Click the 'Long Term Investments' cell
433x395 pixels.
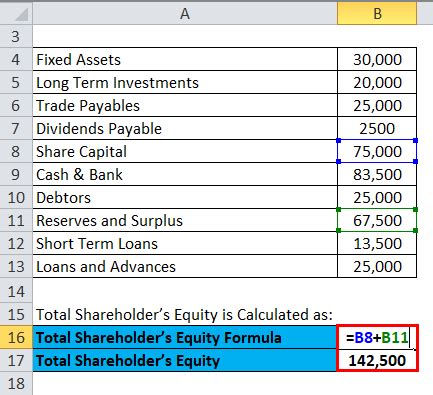185,82
